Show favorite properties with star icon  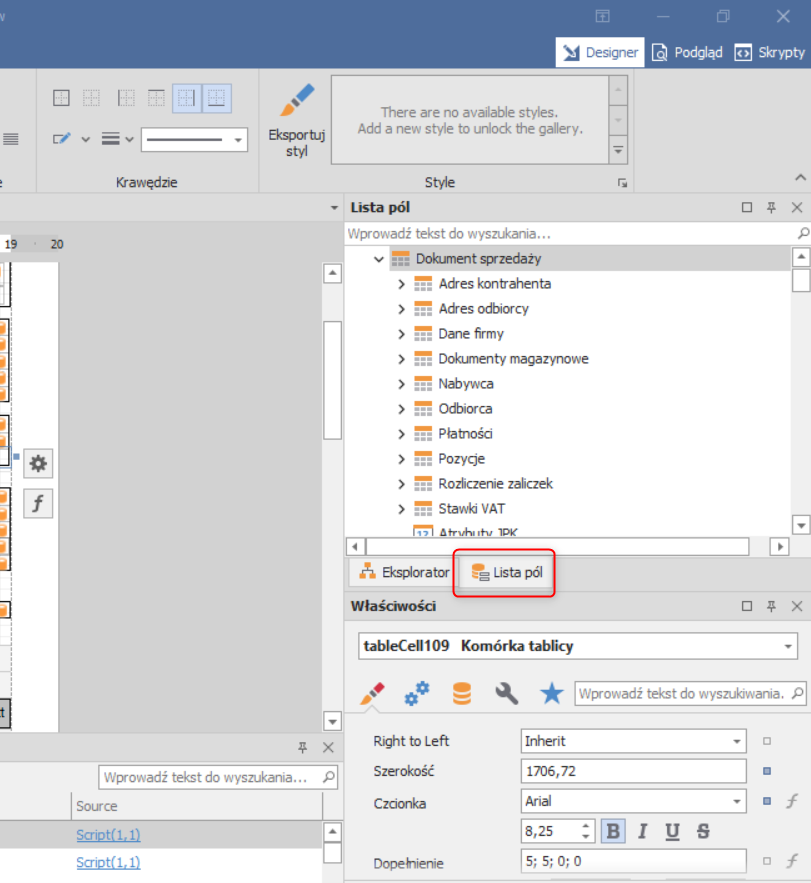click(551, 693)
